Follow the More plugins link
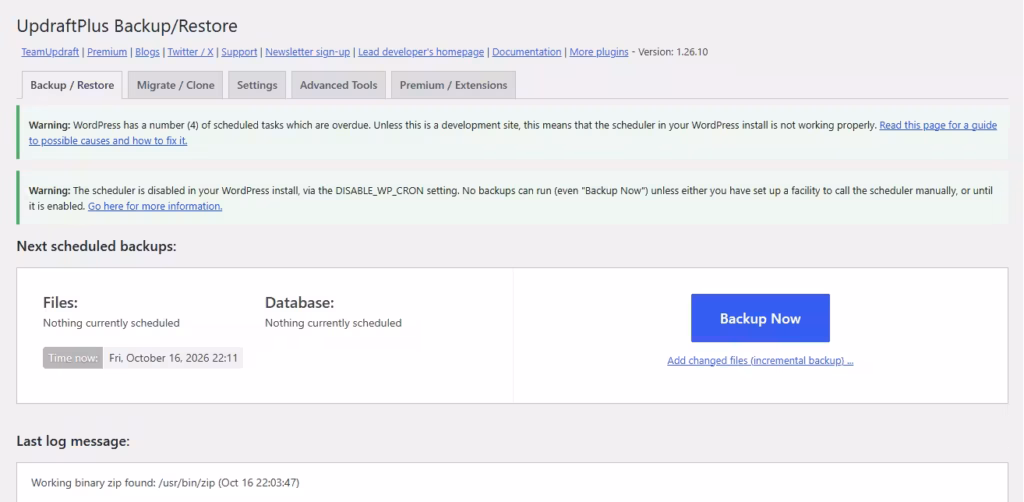Screen dimensions: 1024x502 (x=599, y=52)
